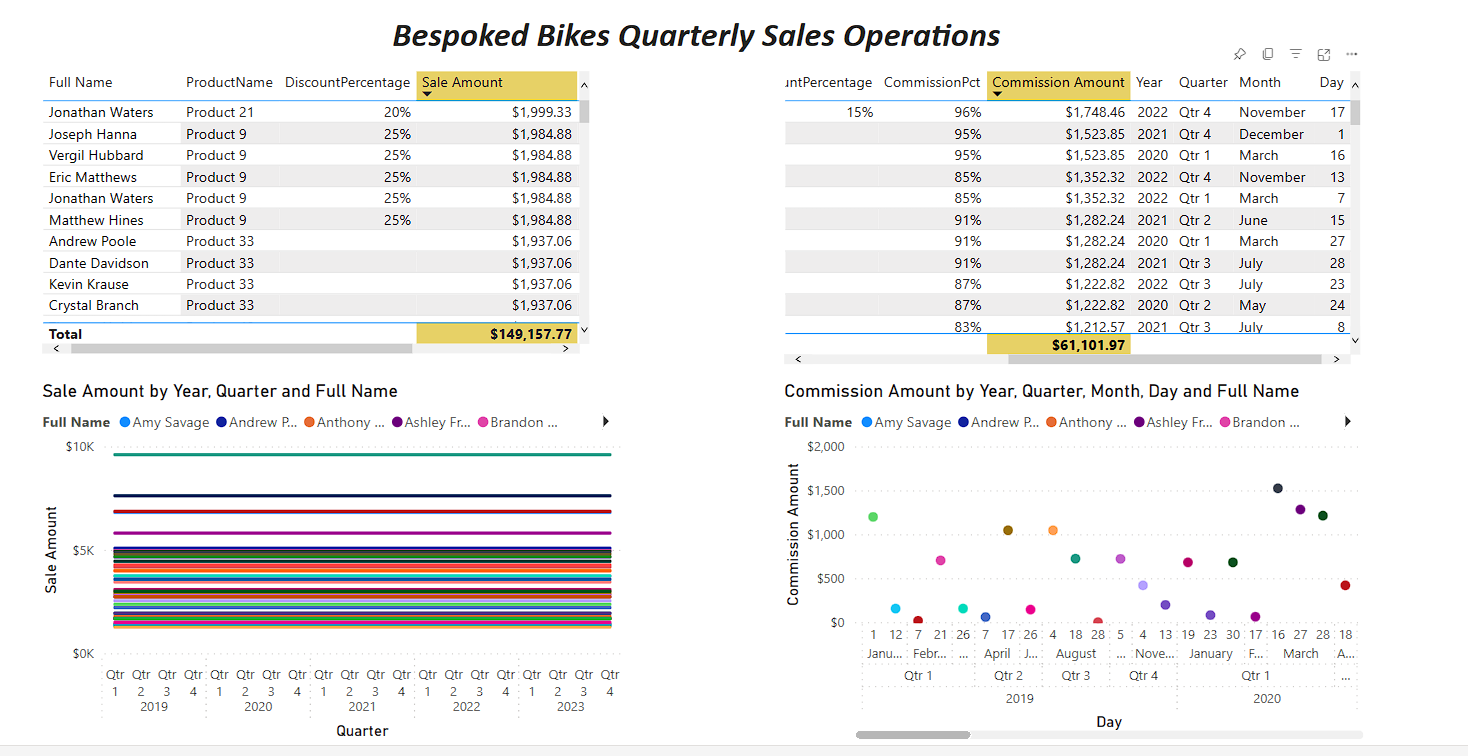Sort commission table by Year column header
Screen dimensions: 1468x756
[1149, 82]
